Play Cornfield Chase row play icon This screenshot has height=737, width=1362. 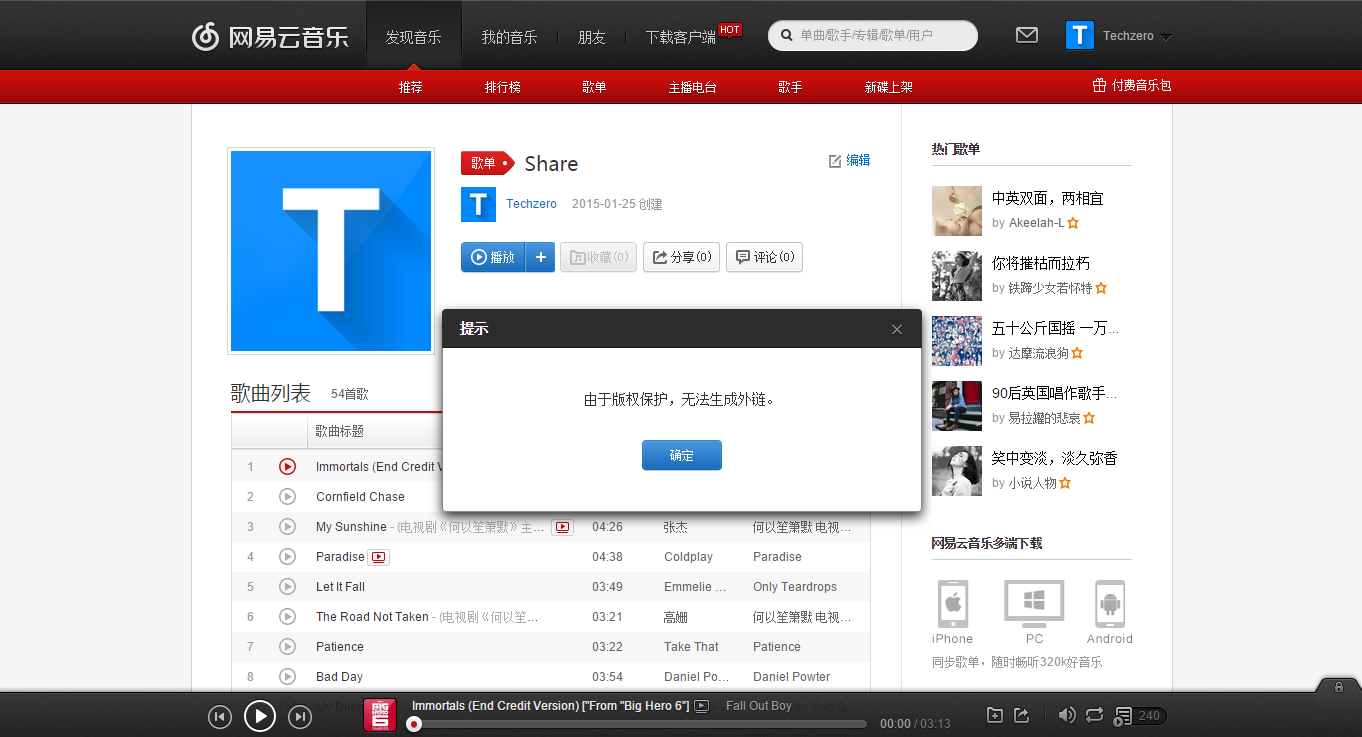[x=287, y=497]
